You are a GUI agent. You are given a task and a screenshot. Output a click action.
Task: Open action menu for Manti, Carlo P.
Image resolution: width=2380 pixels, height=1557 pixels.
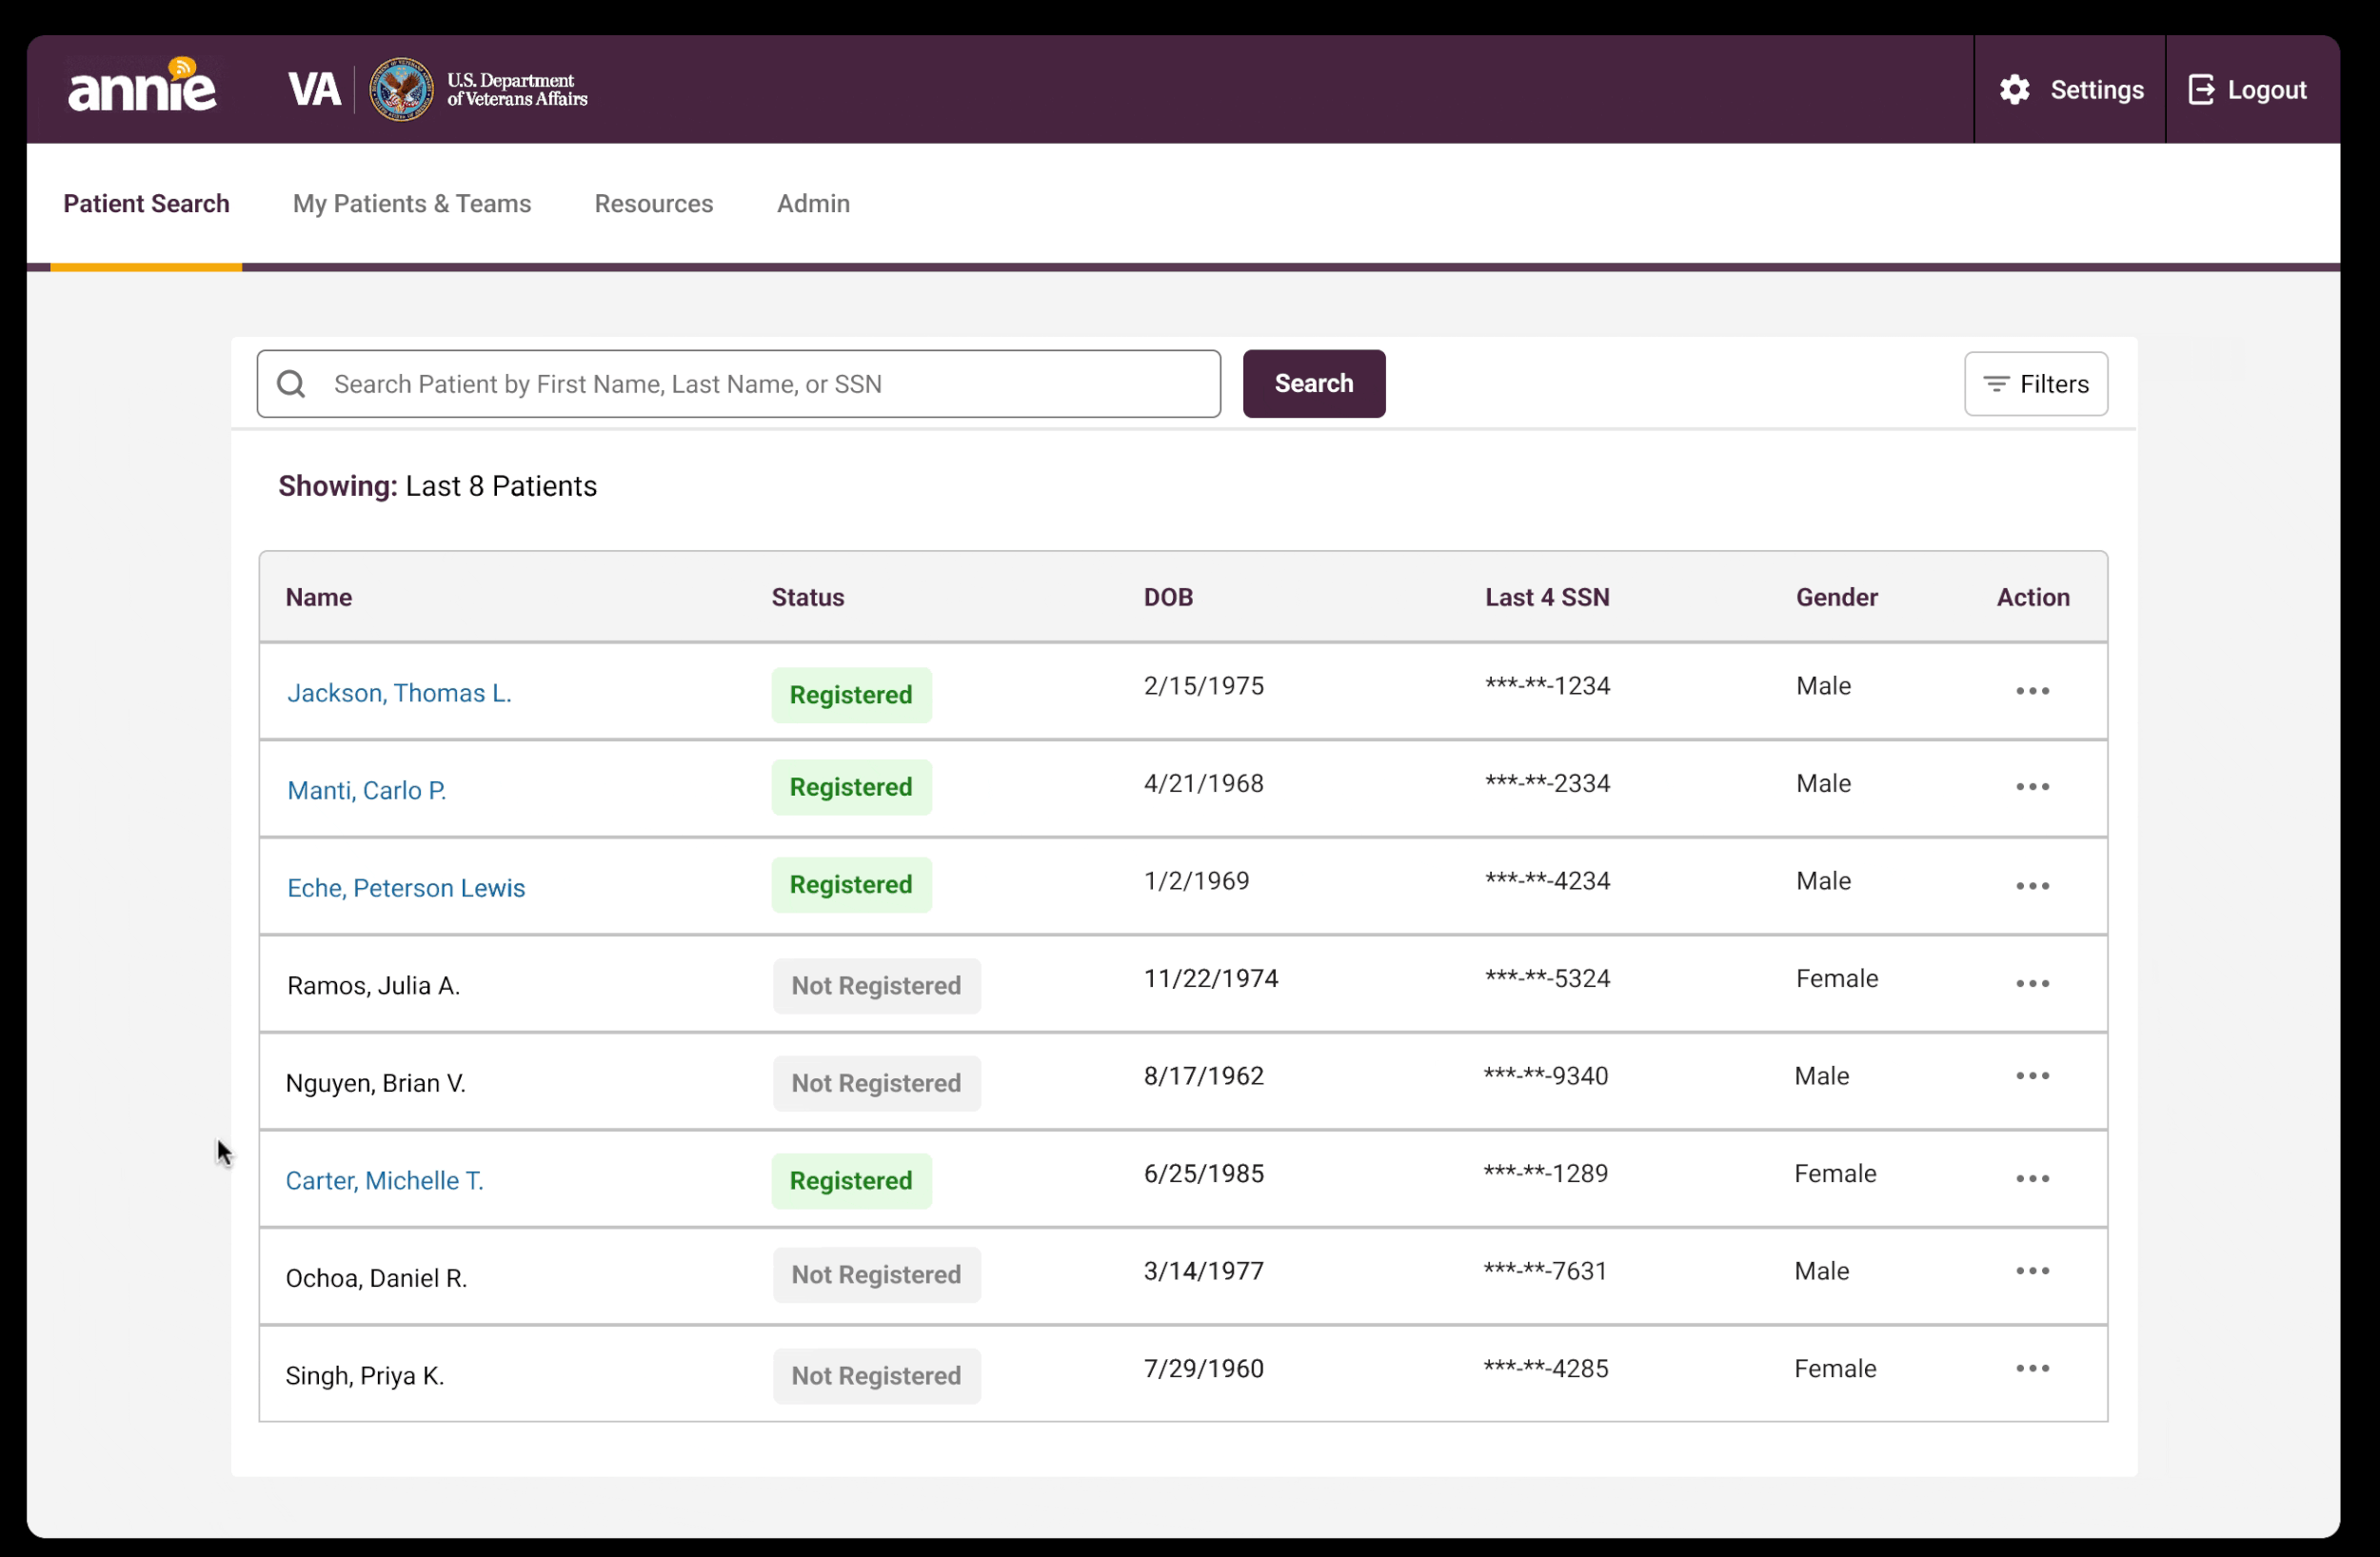(2032, 787)
